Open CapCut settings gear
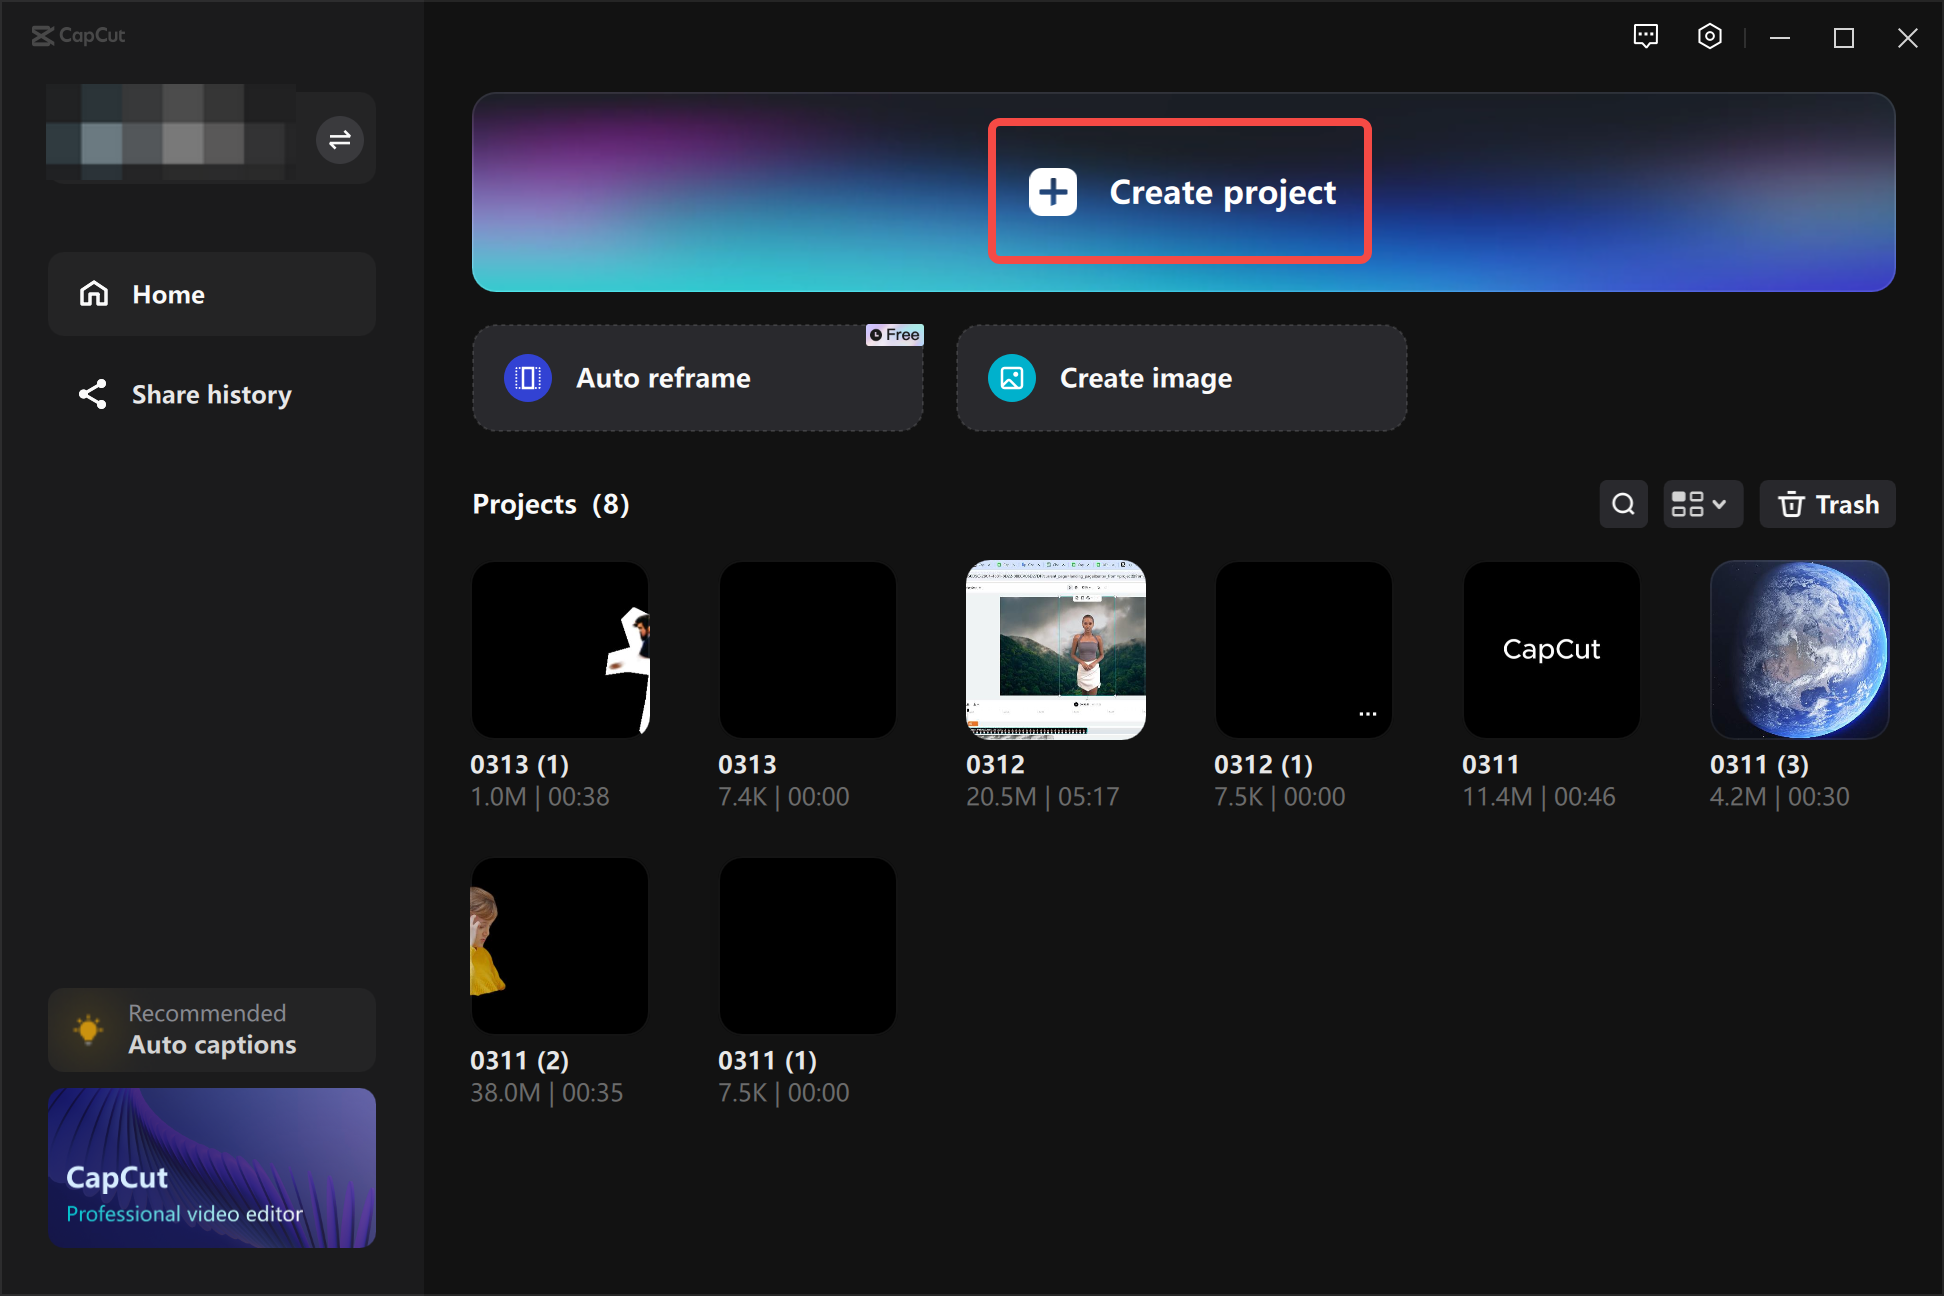The image size is (1944, 1296). click(x=1709, y=36)
